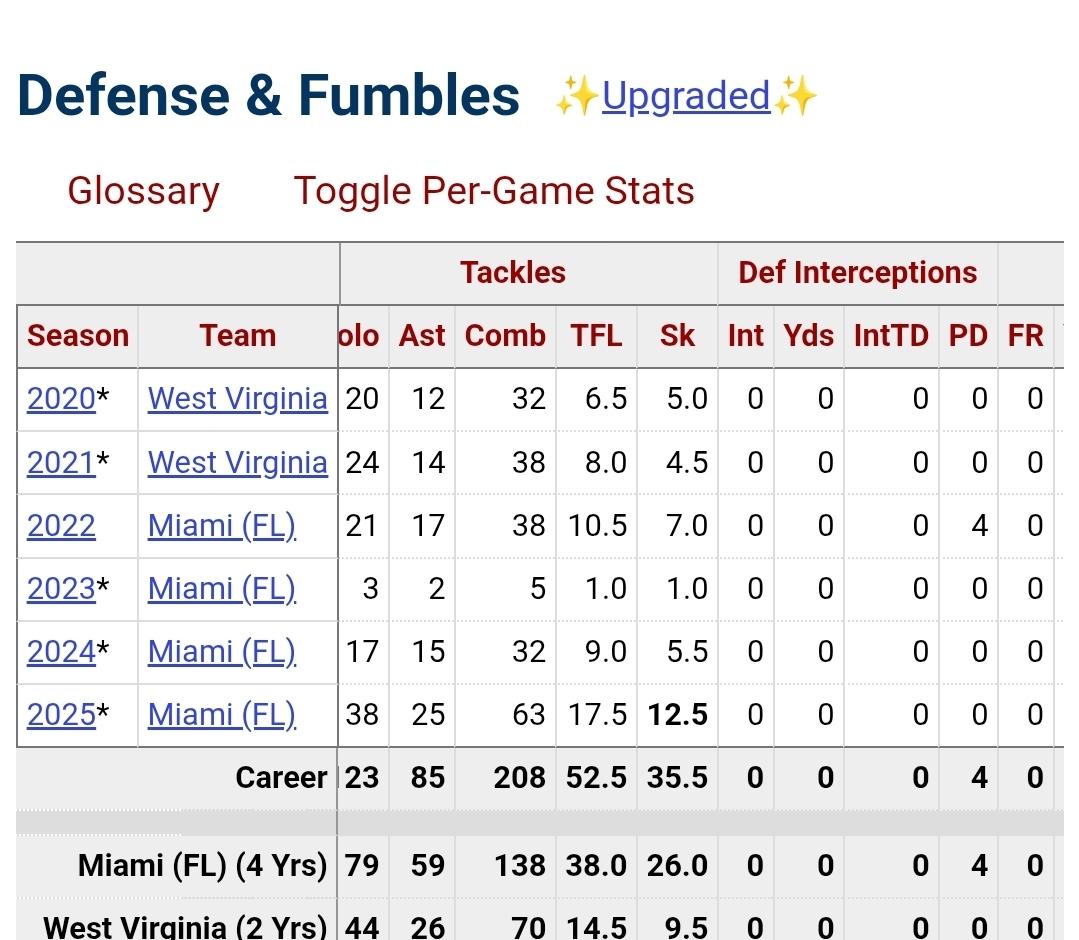Screen dimensions: 1079x940
Task: Open the 2024 season link
Action: [61, 651]
